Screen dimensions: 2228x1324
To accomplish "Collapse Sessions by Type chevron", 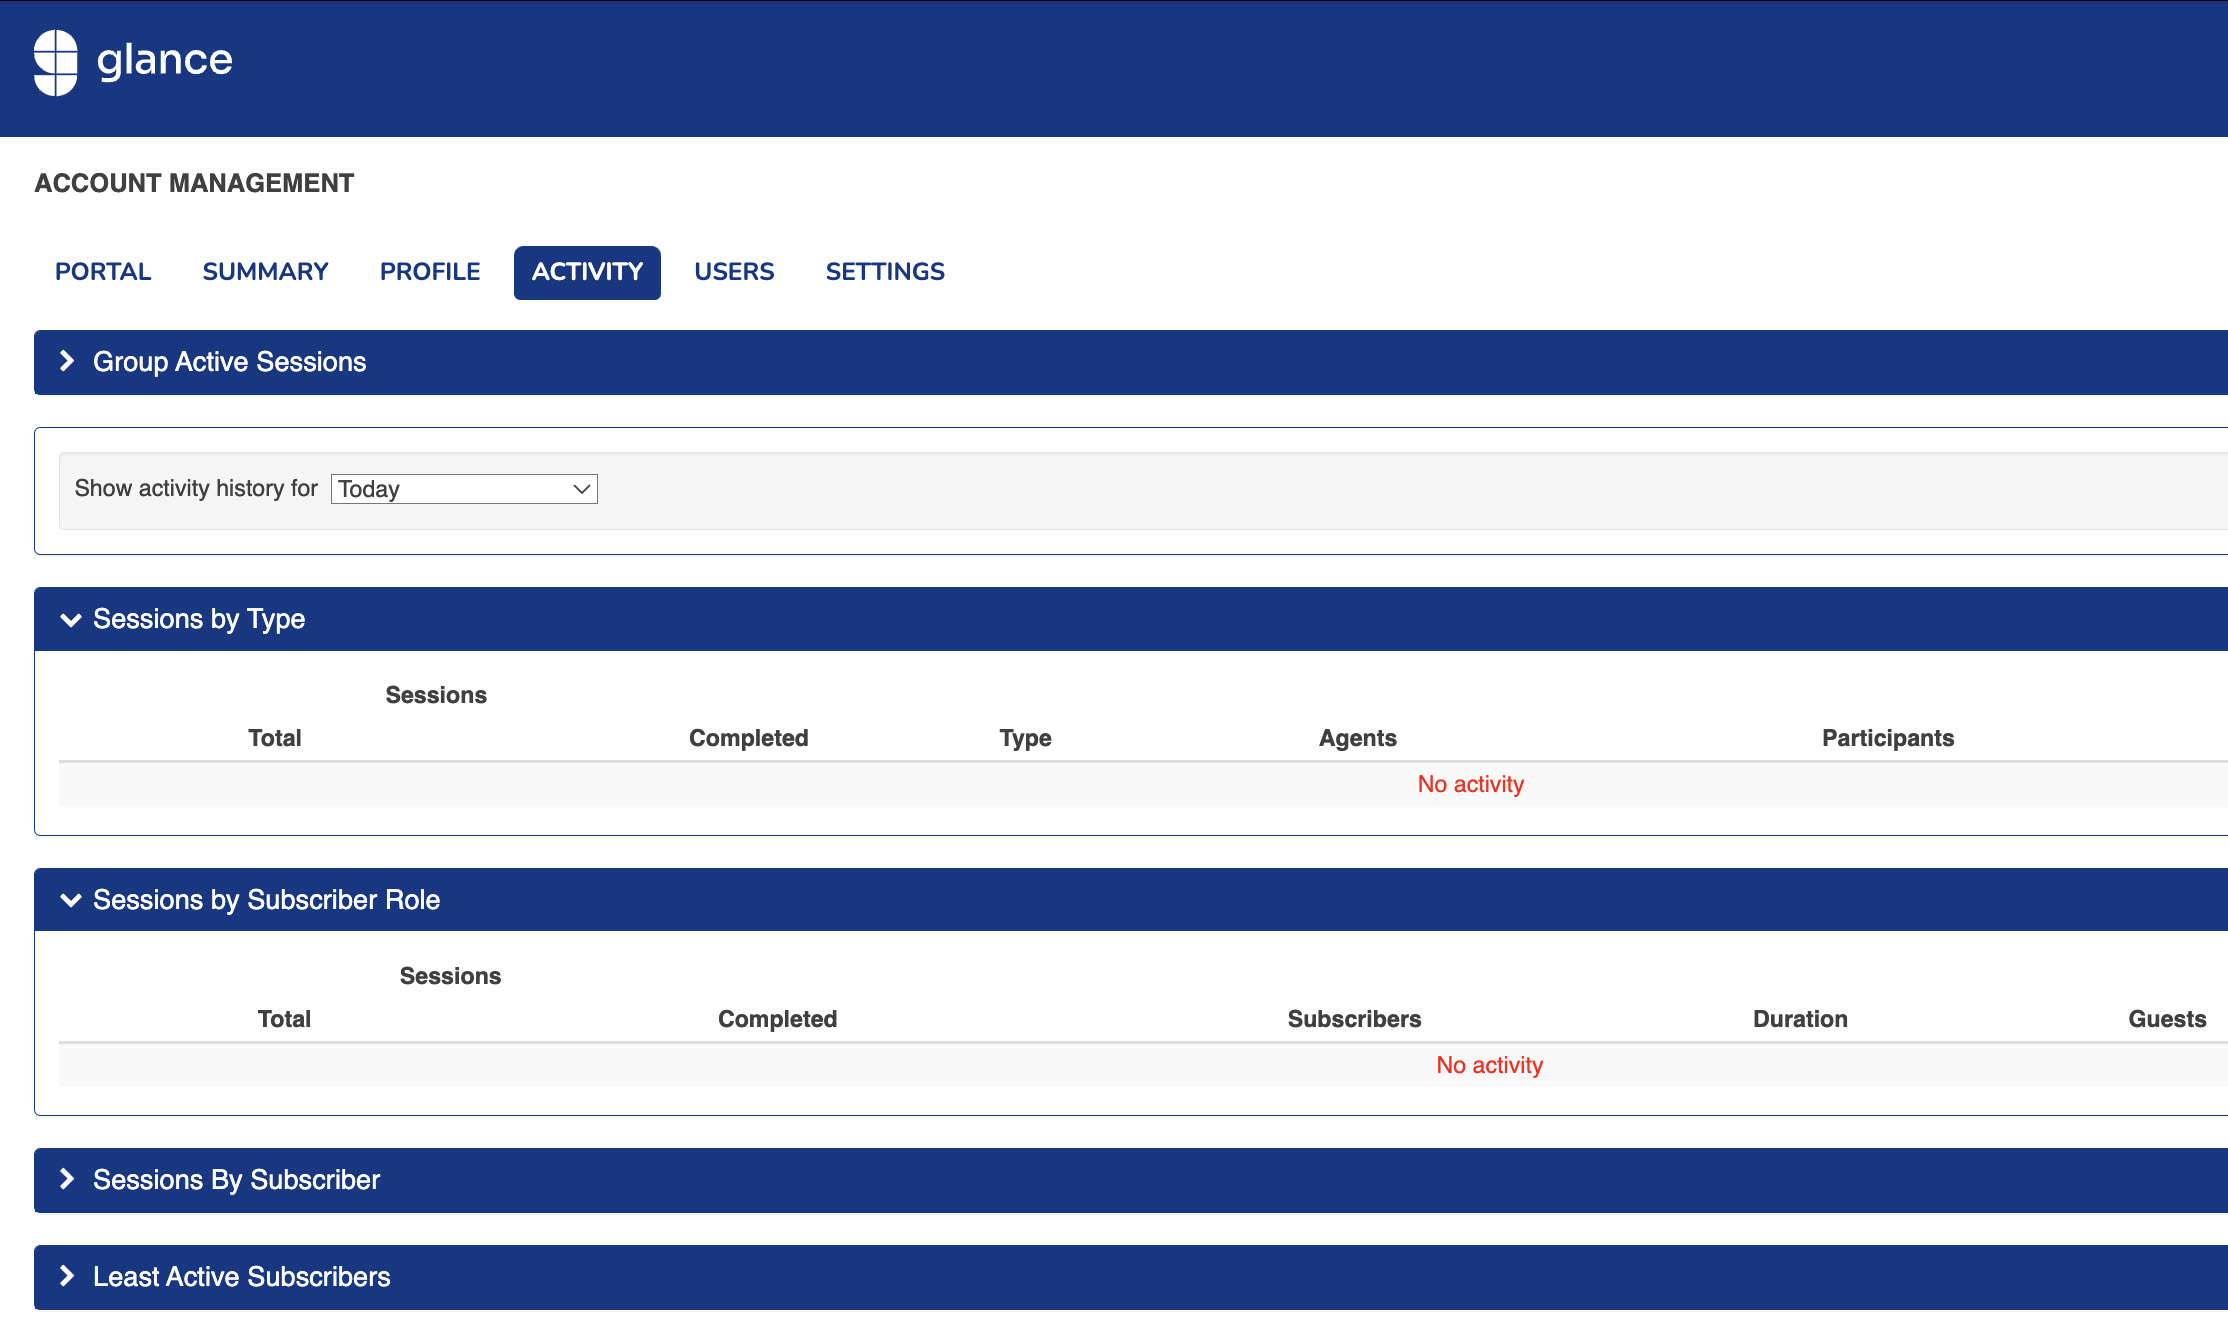I will (x=70, y=620).
